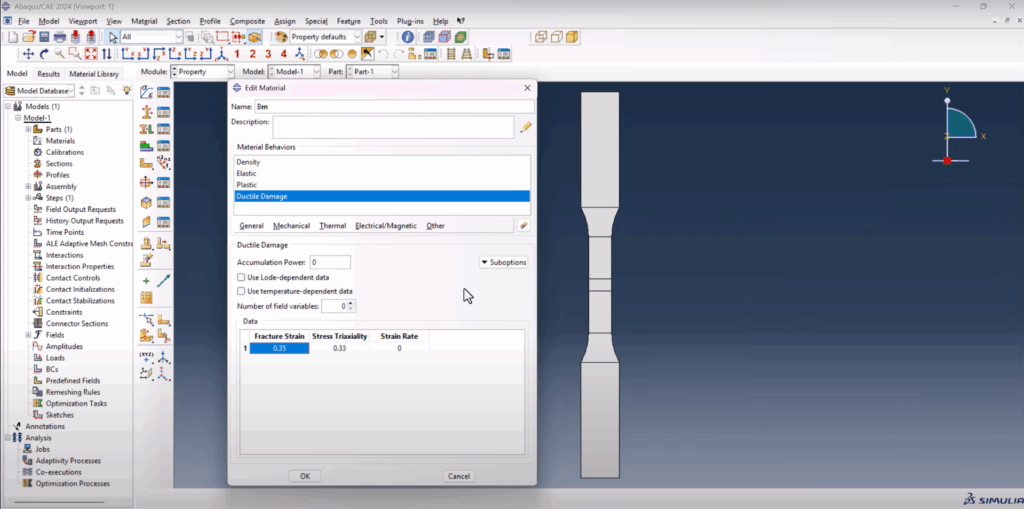Expand the Parts (1) tree node
Image resolution: width=1024 pixels, height=509 pixels.
point(28,129)
